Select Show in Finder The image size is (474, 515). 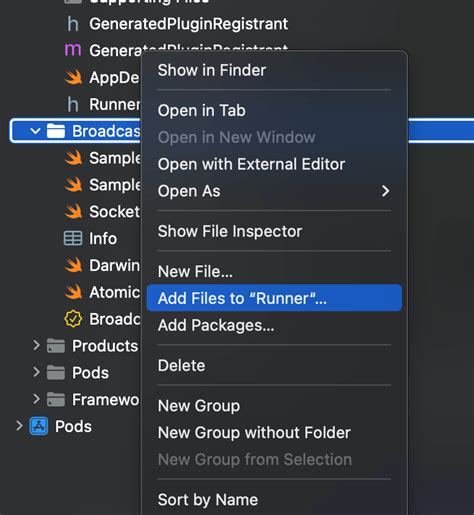tap(212, 70)
